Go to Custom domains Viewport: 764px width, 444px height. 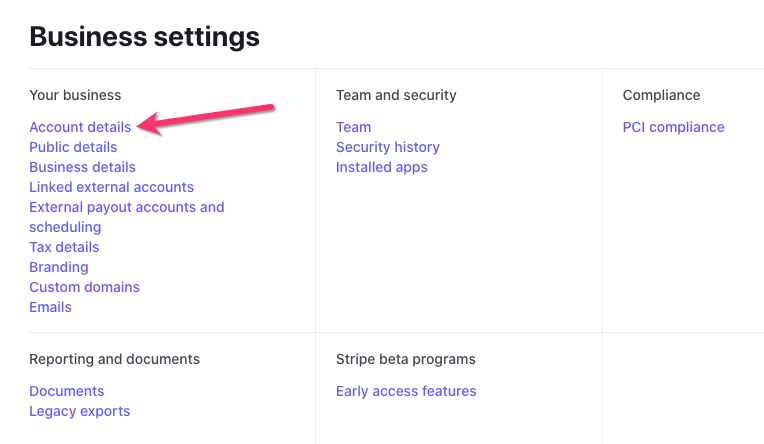coord(84,287)
